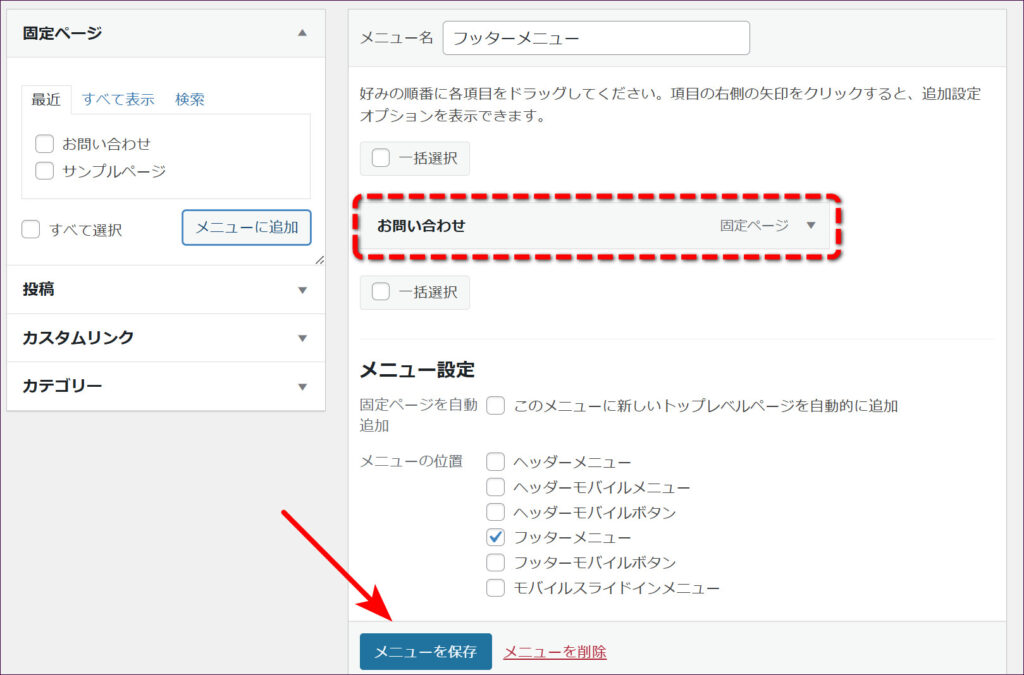
Task: Toggle the lower 一括選択 checkbox
Action: pos(381,292)
